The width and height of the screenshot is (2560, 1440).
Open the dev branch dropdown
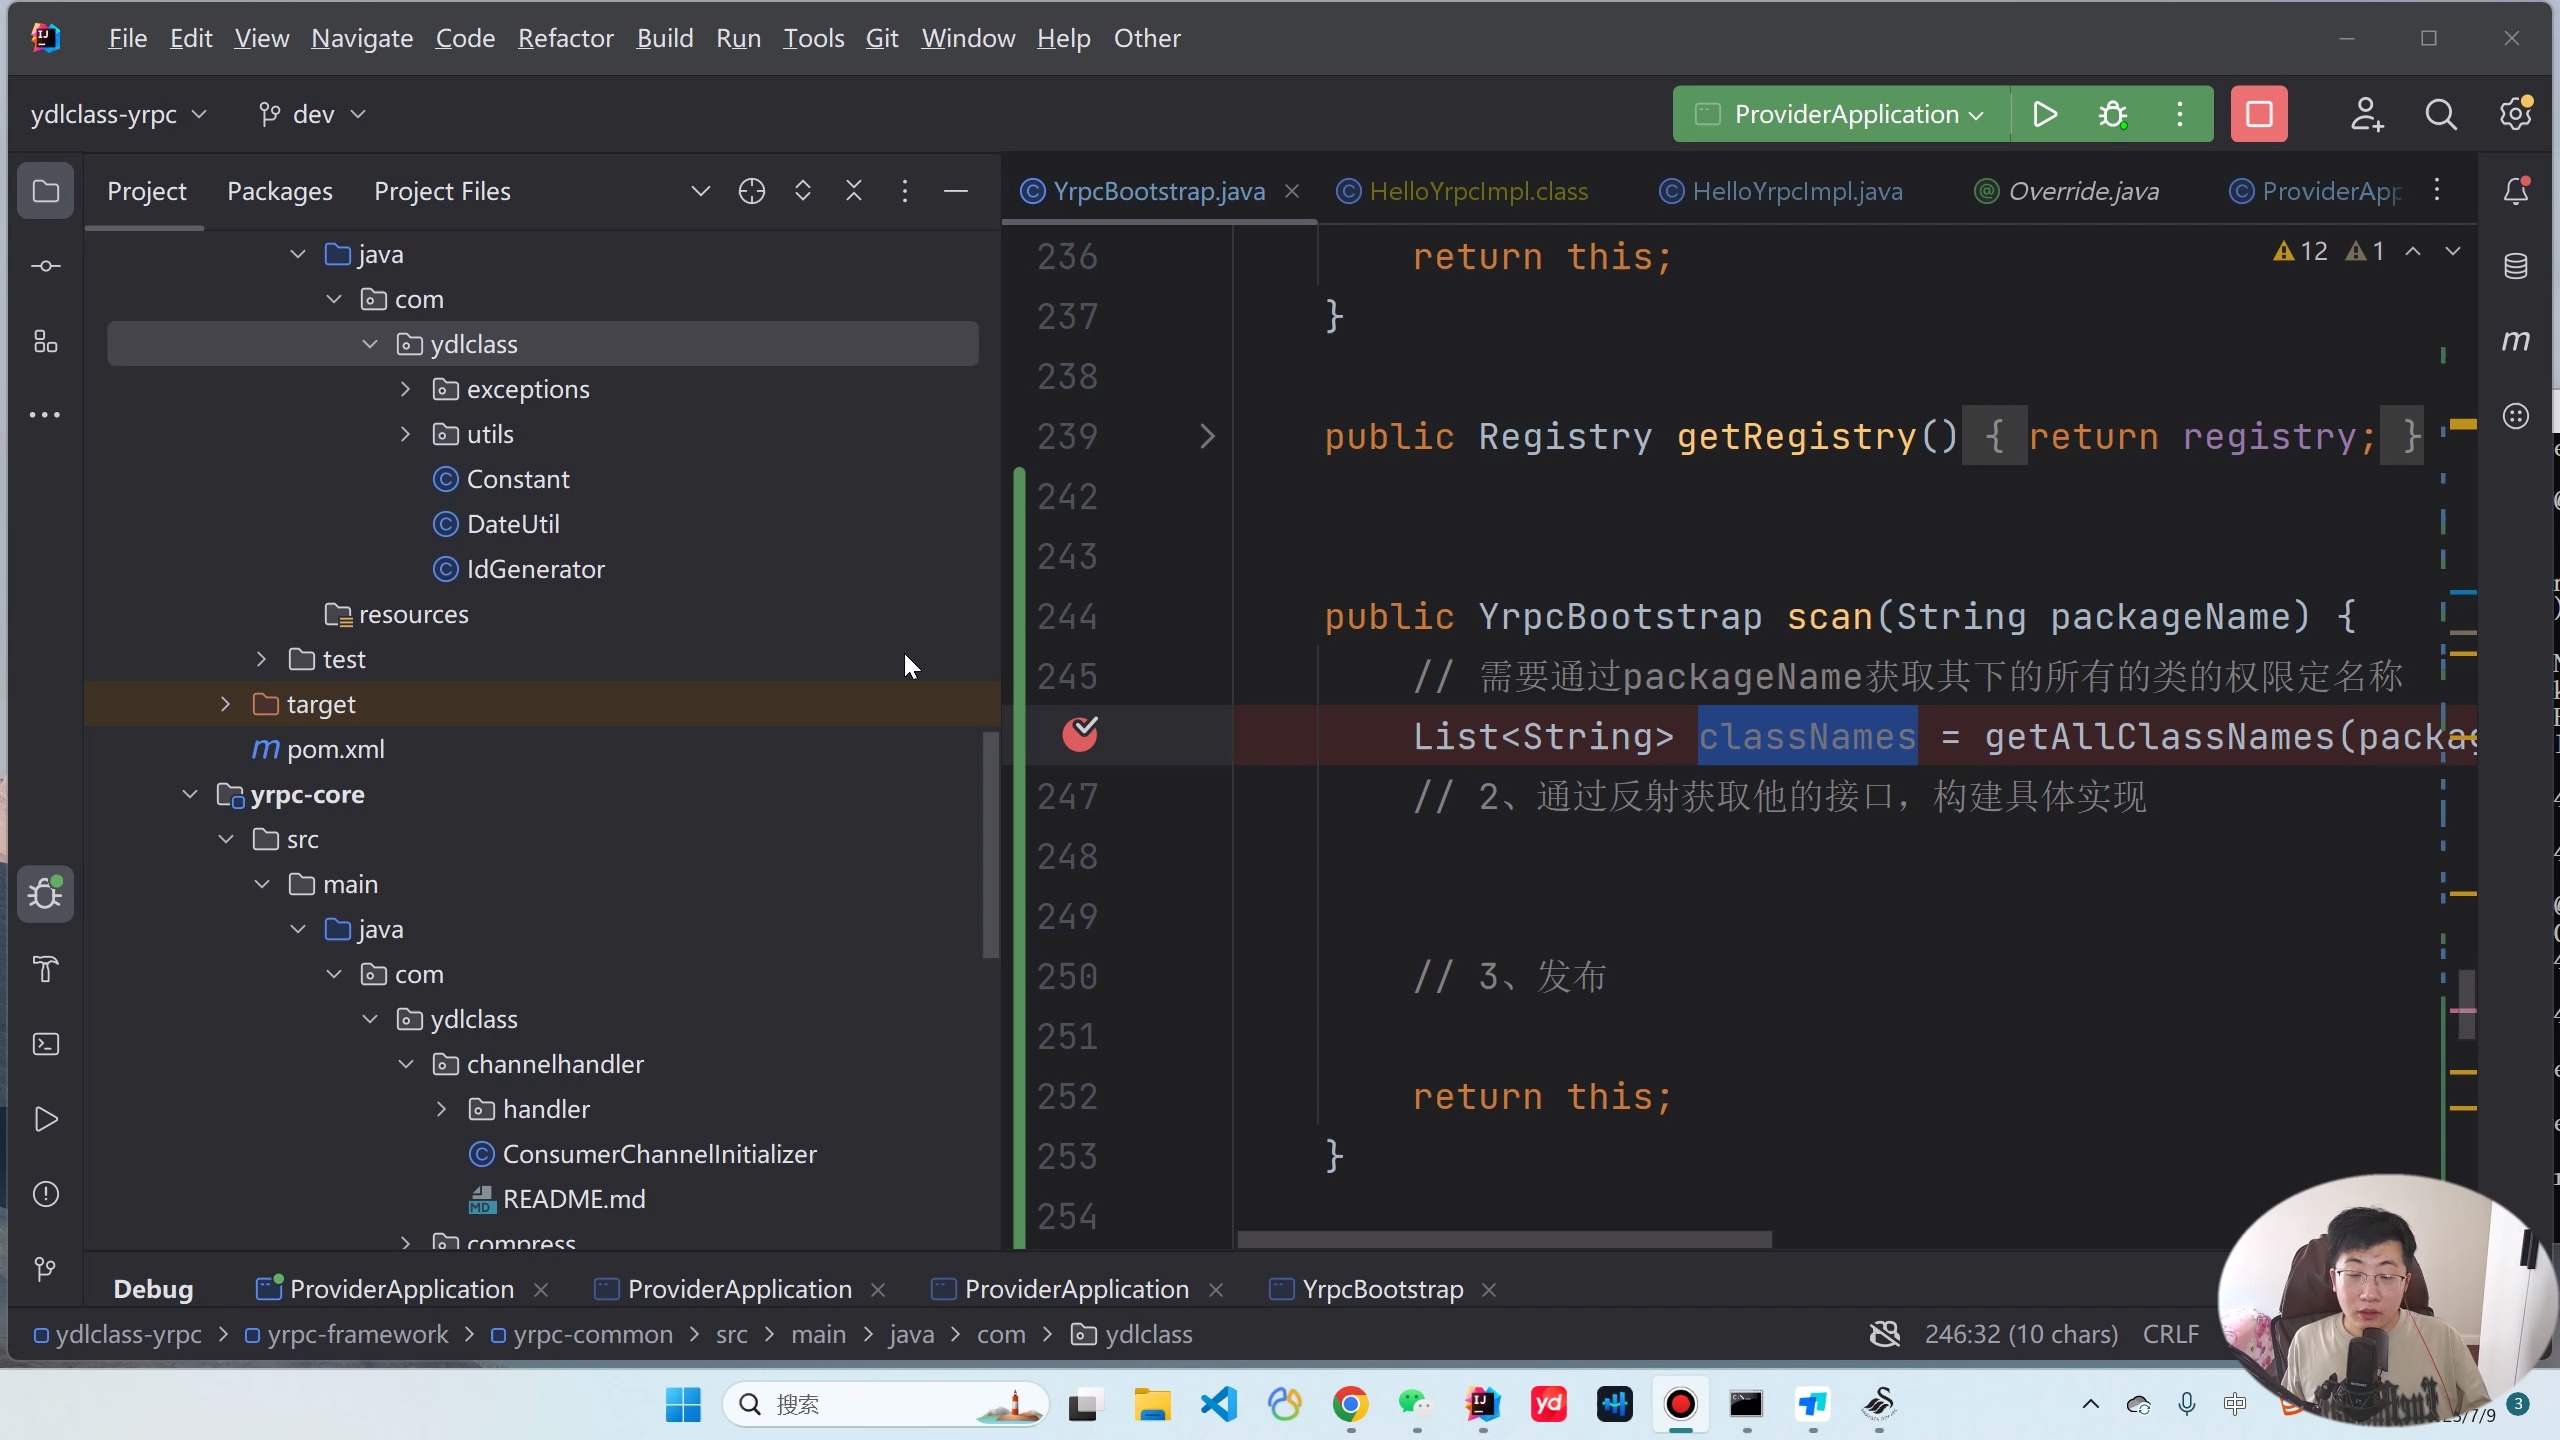tap(312, 114)
